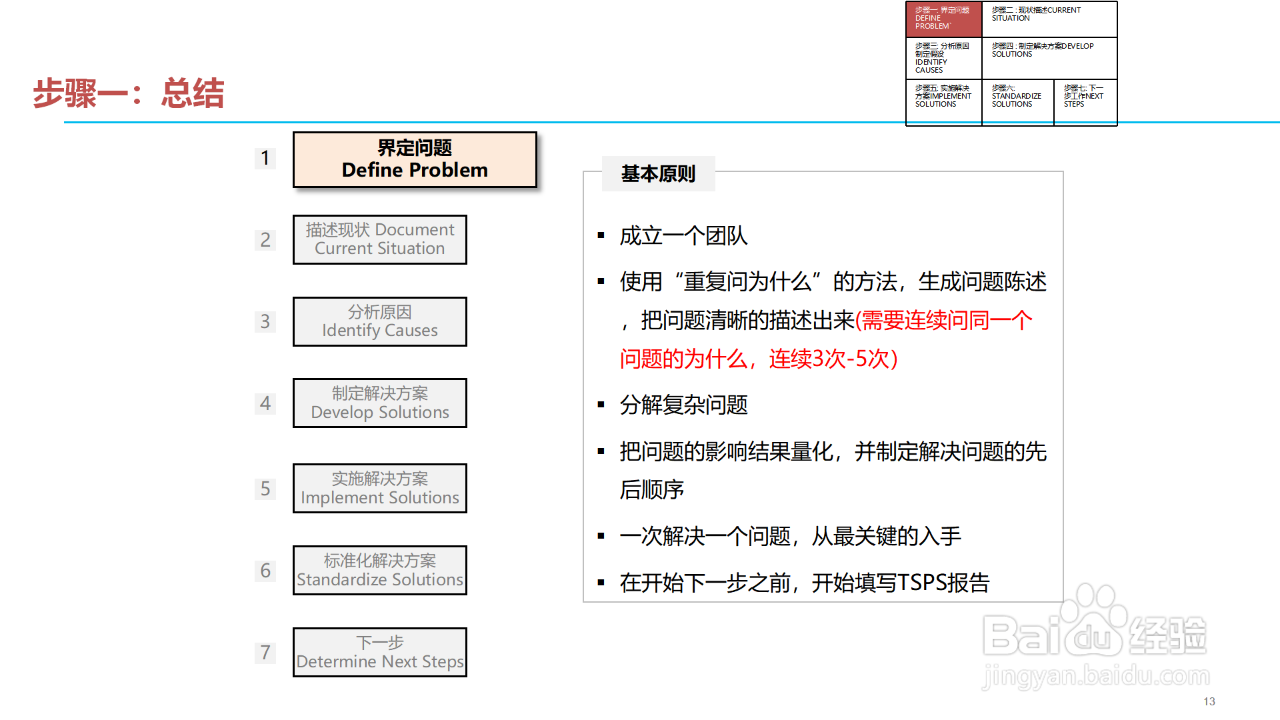Select the IDENTIFY CAUSES navigation grid cell
The width and height of the screenshot is (1280, 720).
click(x=944, y=59)
